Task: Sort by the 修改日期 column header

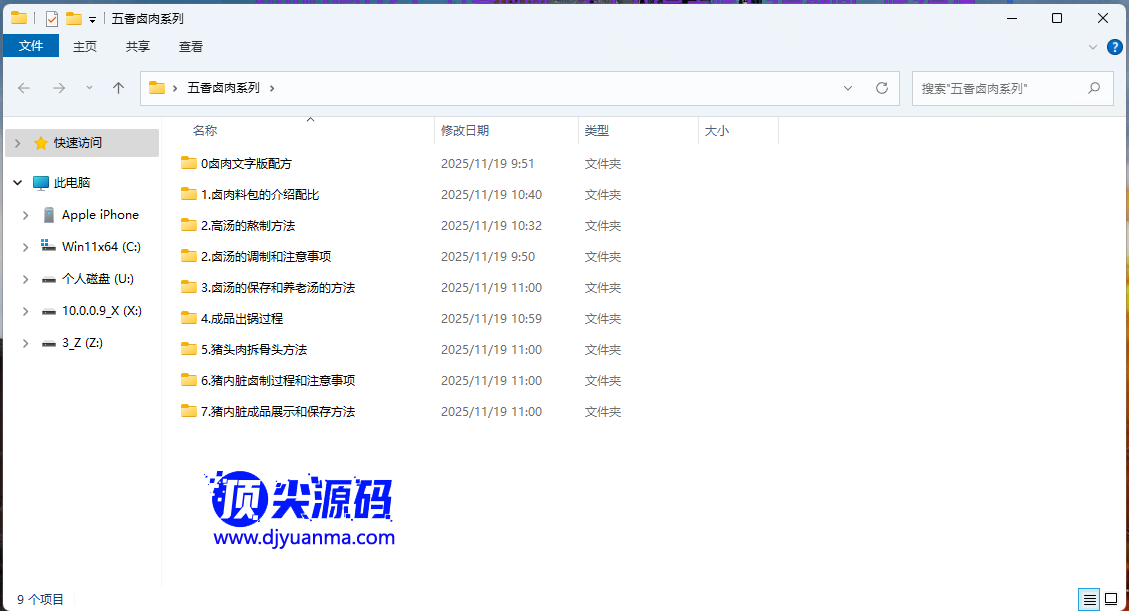Action: (466, 130)
